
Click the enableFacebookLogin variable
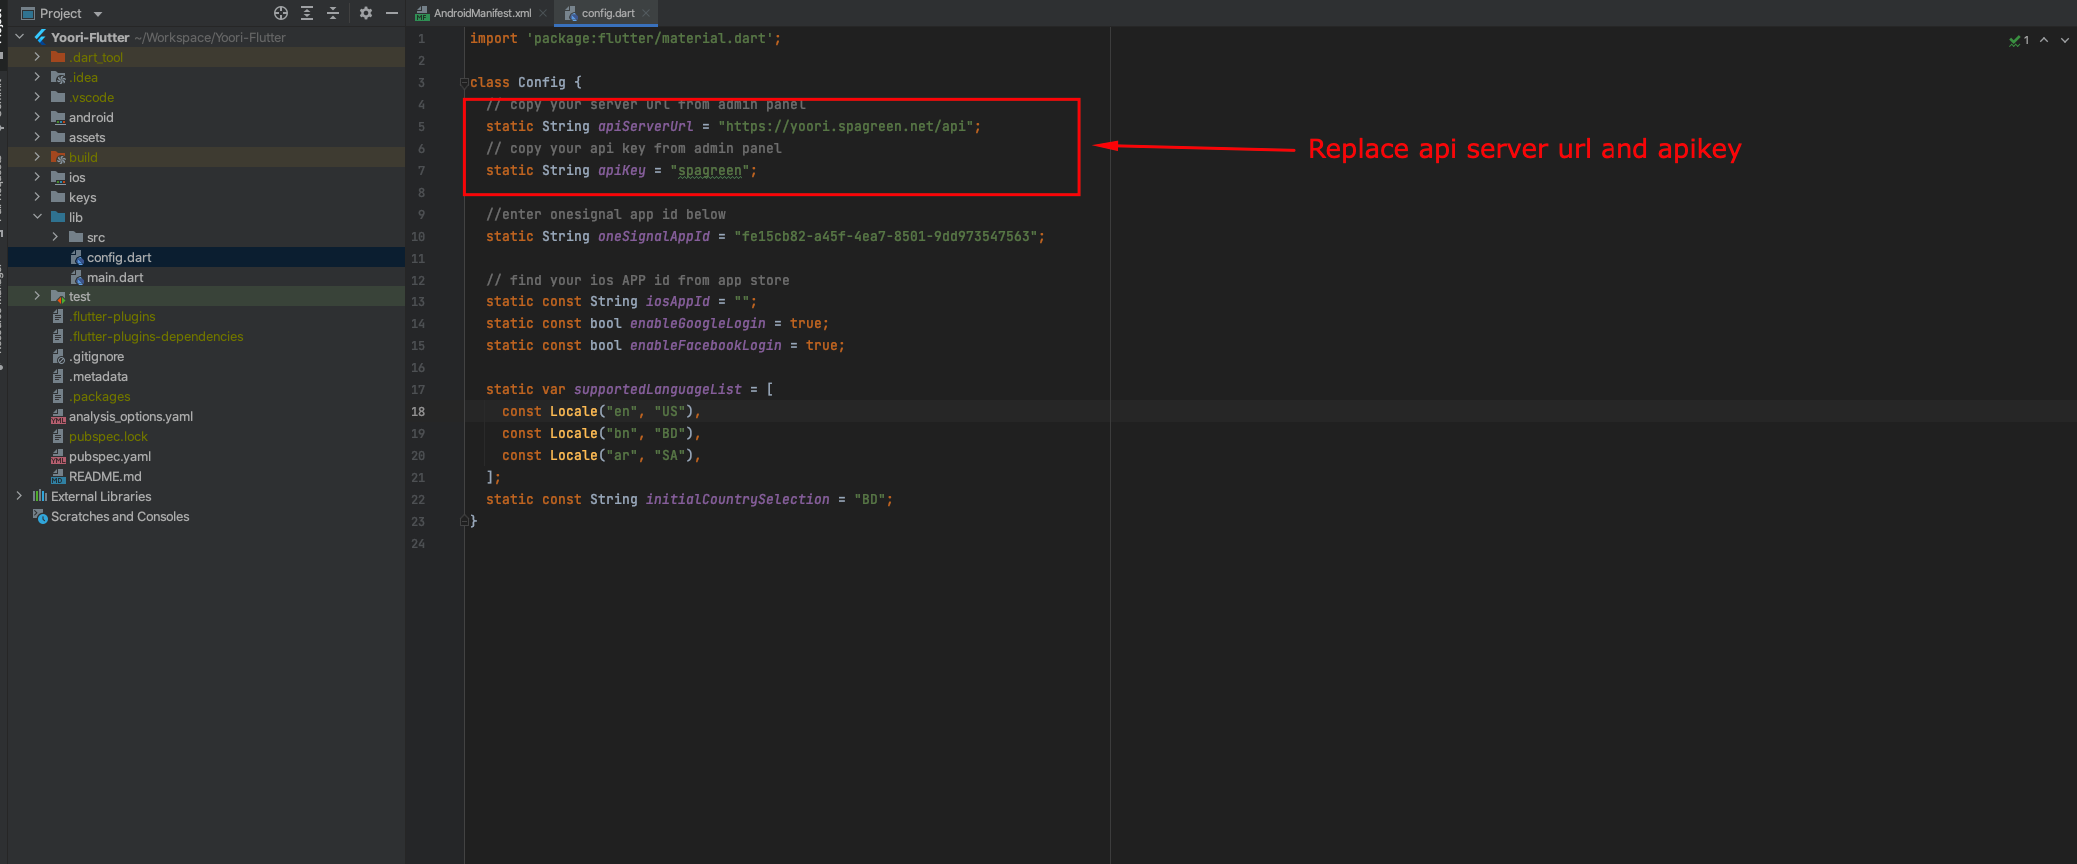[706, 345]
